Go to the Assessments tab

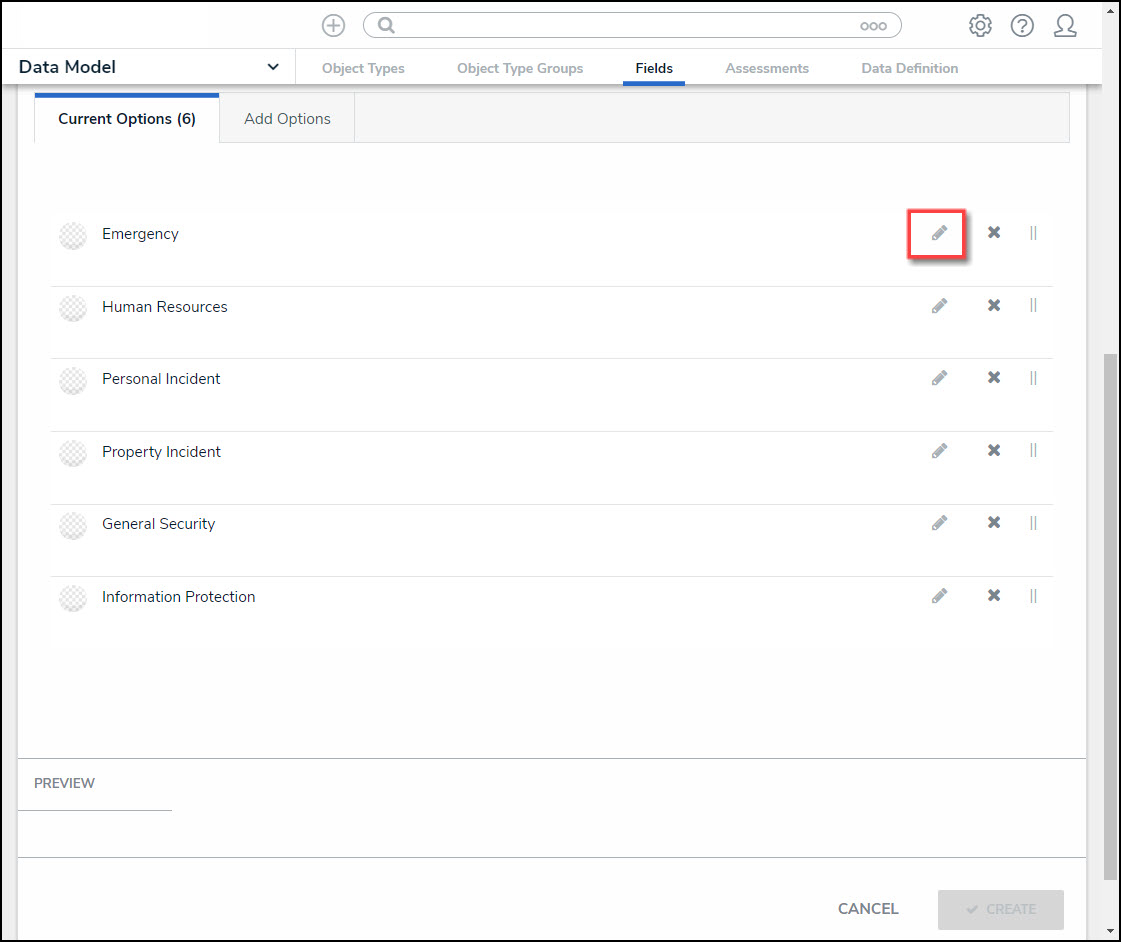pyautogui.click(x=767, y=68)
